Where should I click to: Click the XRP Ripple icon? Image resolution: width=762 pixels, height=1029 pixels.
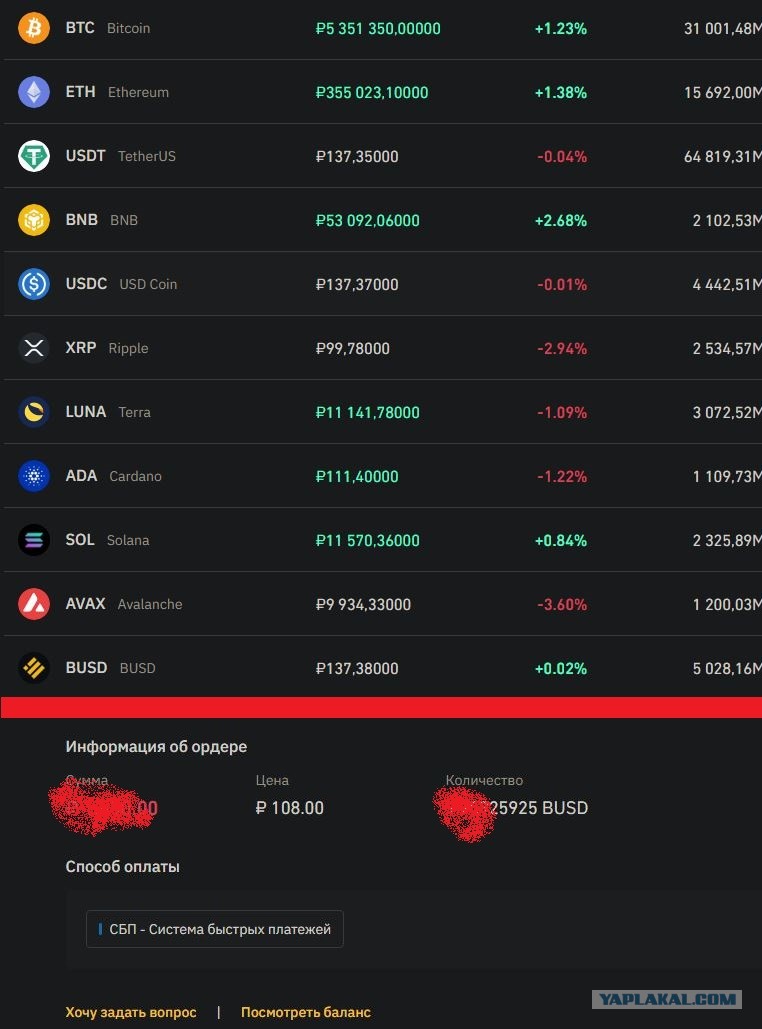click(33, 348)
